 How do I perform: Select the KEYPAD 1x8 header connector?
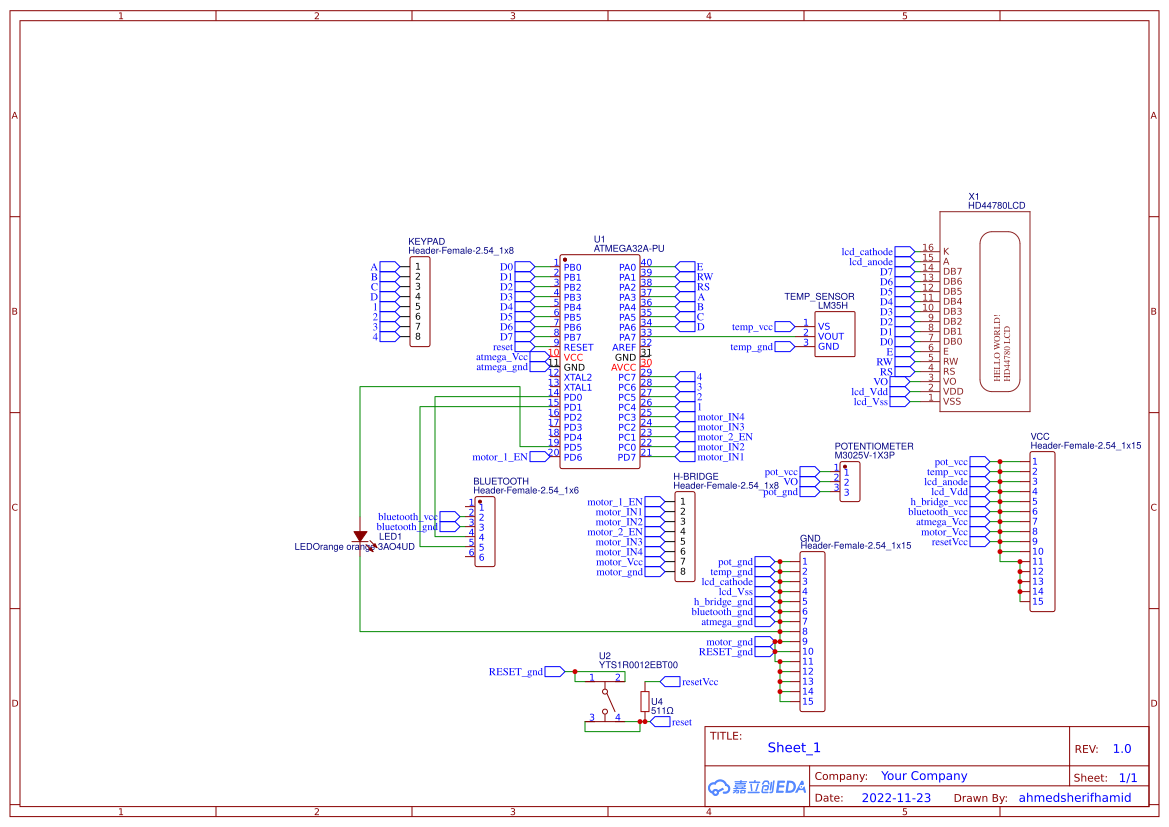(420, 302)
